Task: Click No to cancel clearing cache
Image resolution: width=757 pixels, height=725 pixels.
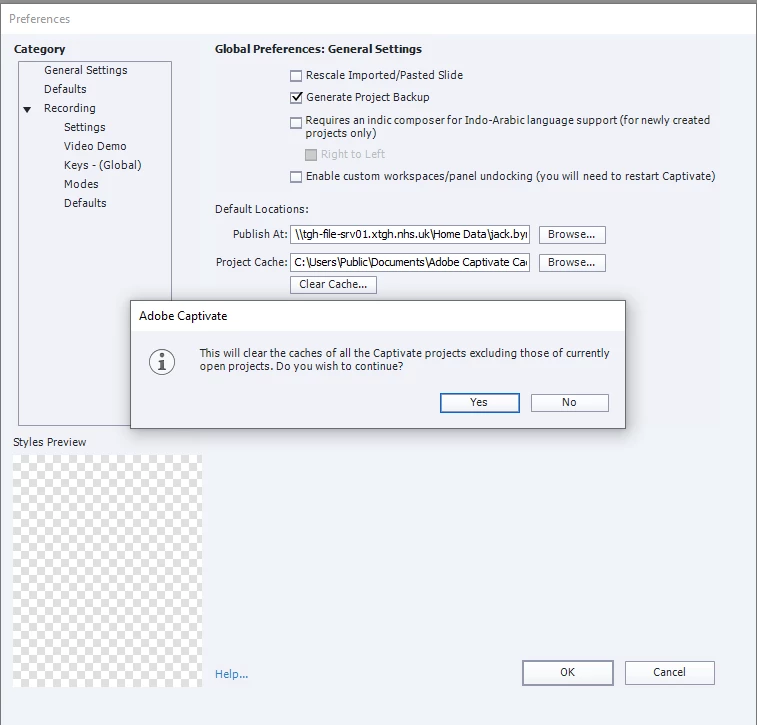Action: tap(570, 403)
